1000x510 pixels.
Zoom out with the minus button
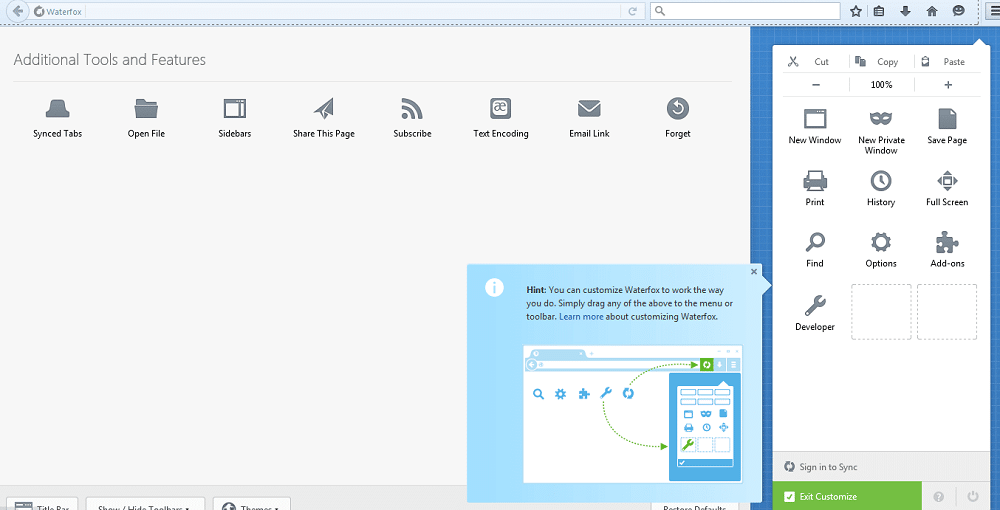pos(816,85)
